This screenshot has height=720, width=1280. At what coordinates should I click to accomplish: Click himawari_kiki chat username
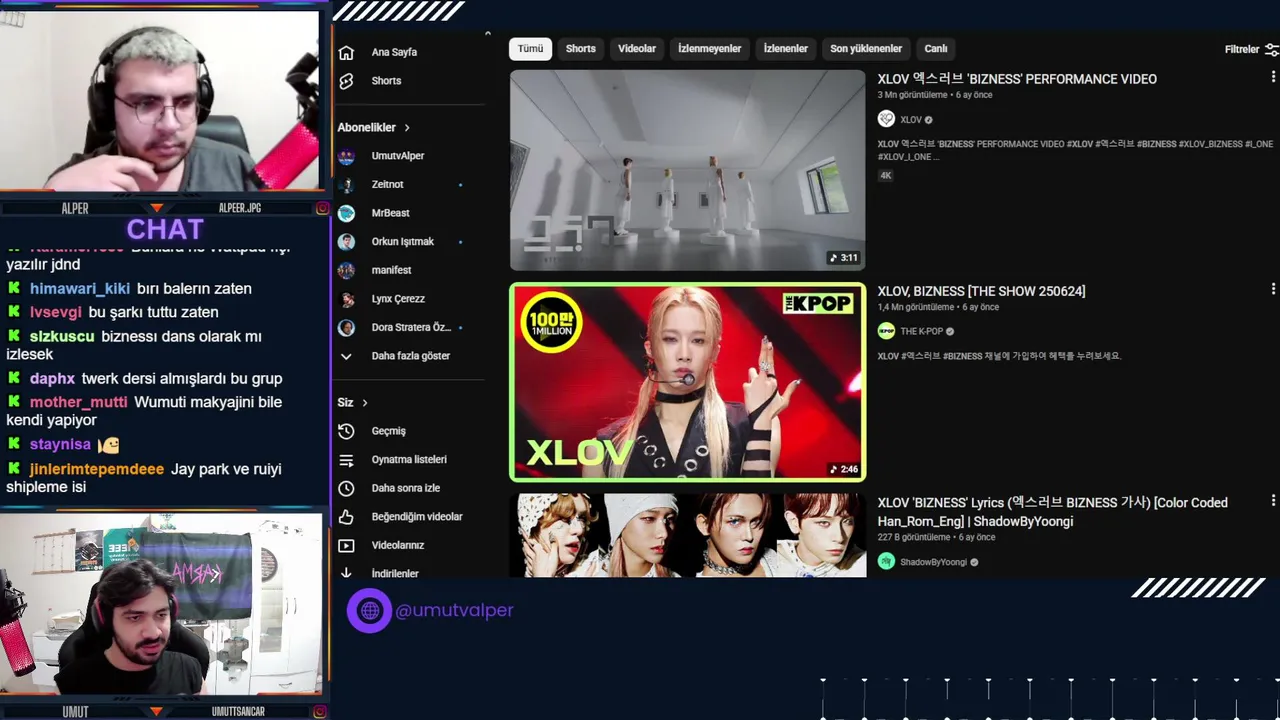[80, 289]
